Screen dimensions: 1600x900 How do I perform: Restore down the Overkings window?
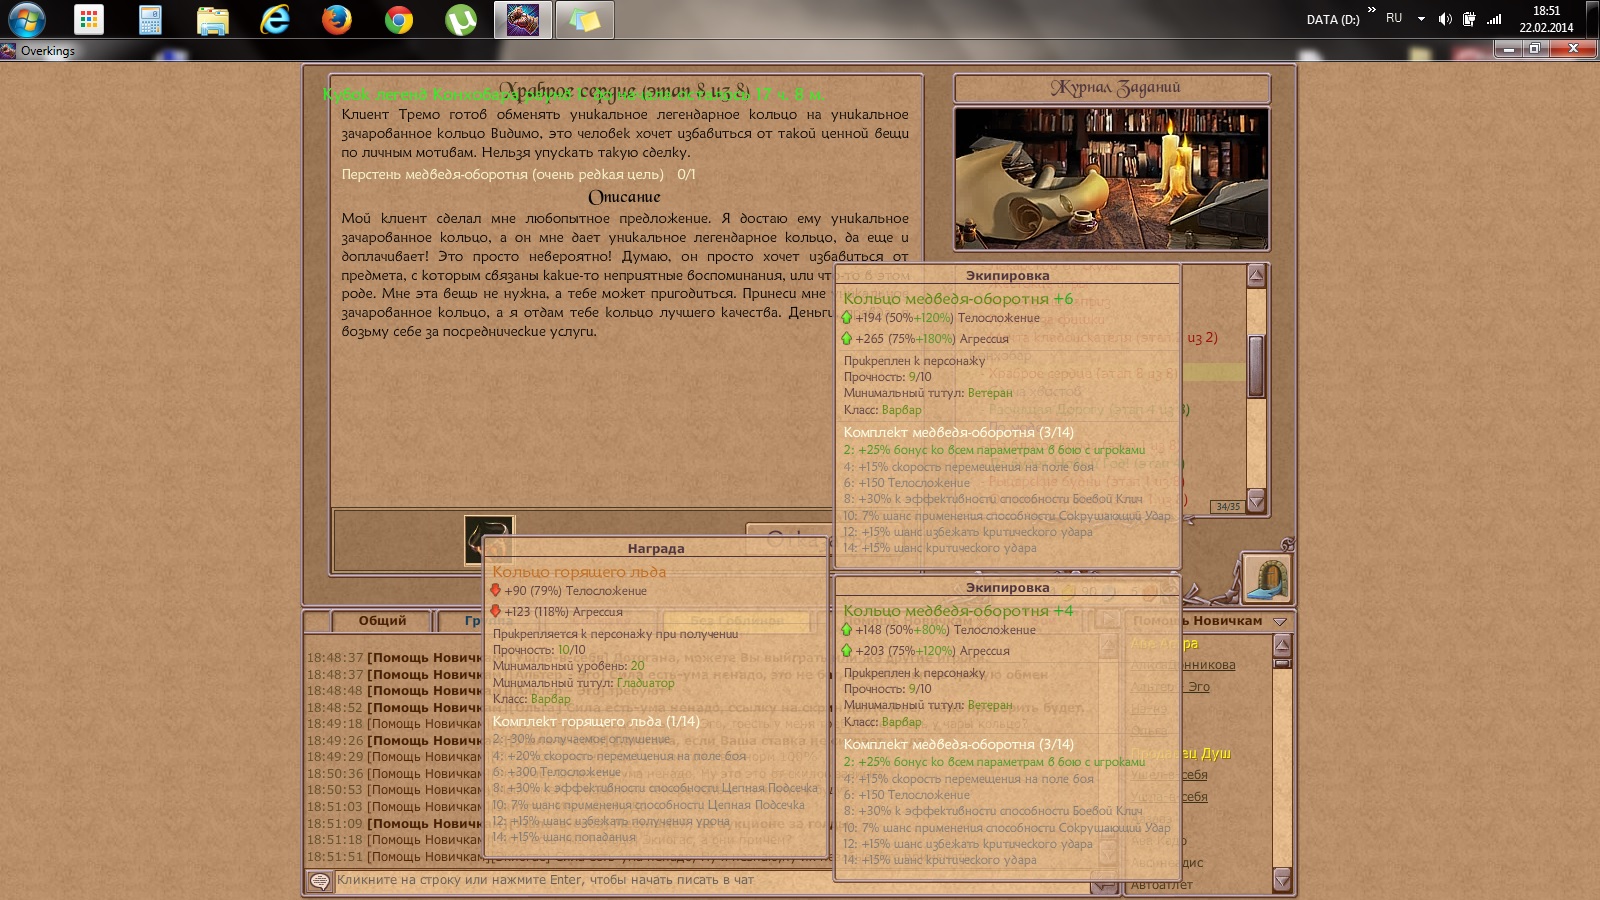point(1535,48)
